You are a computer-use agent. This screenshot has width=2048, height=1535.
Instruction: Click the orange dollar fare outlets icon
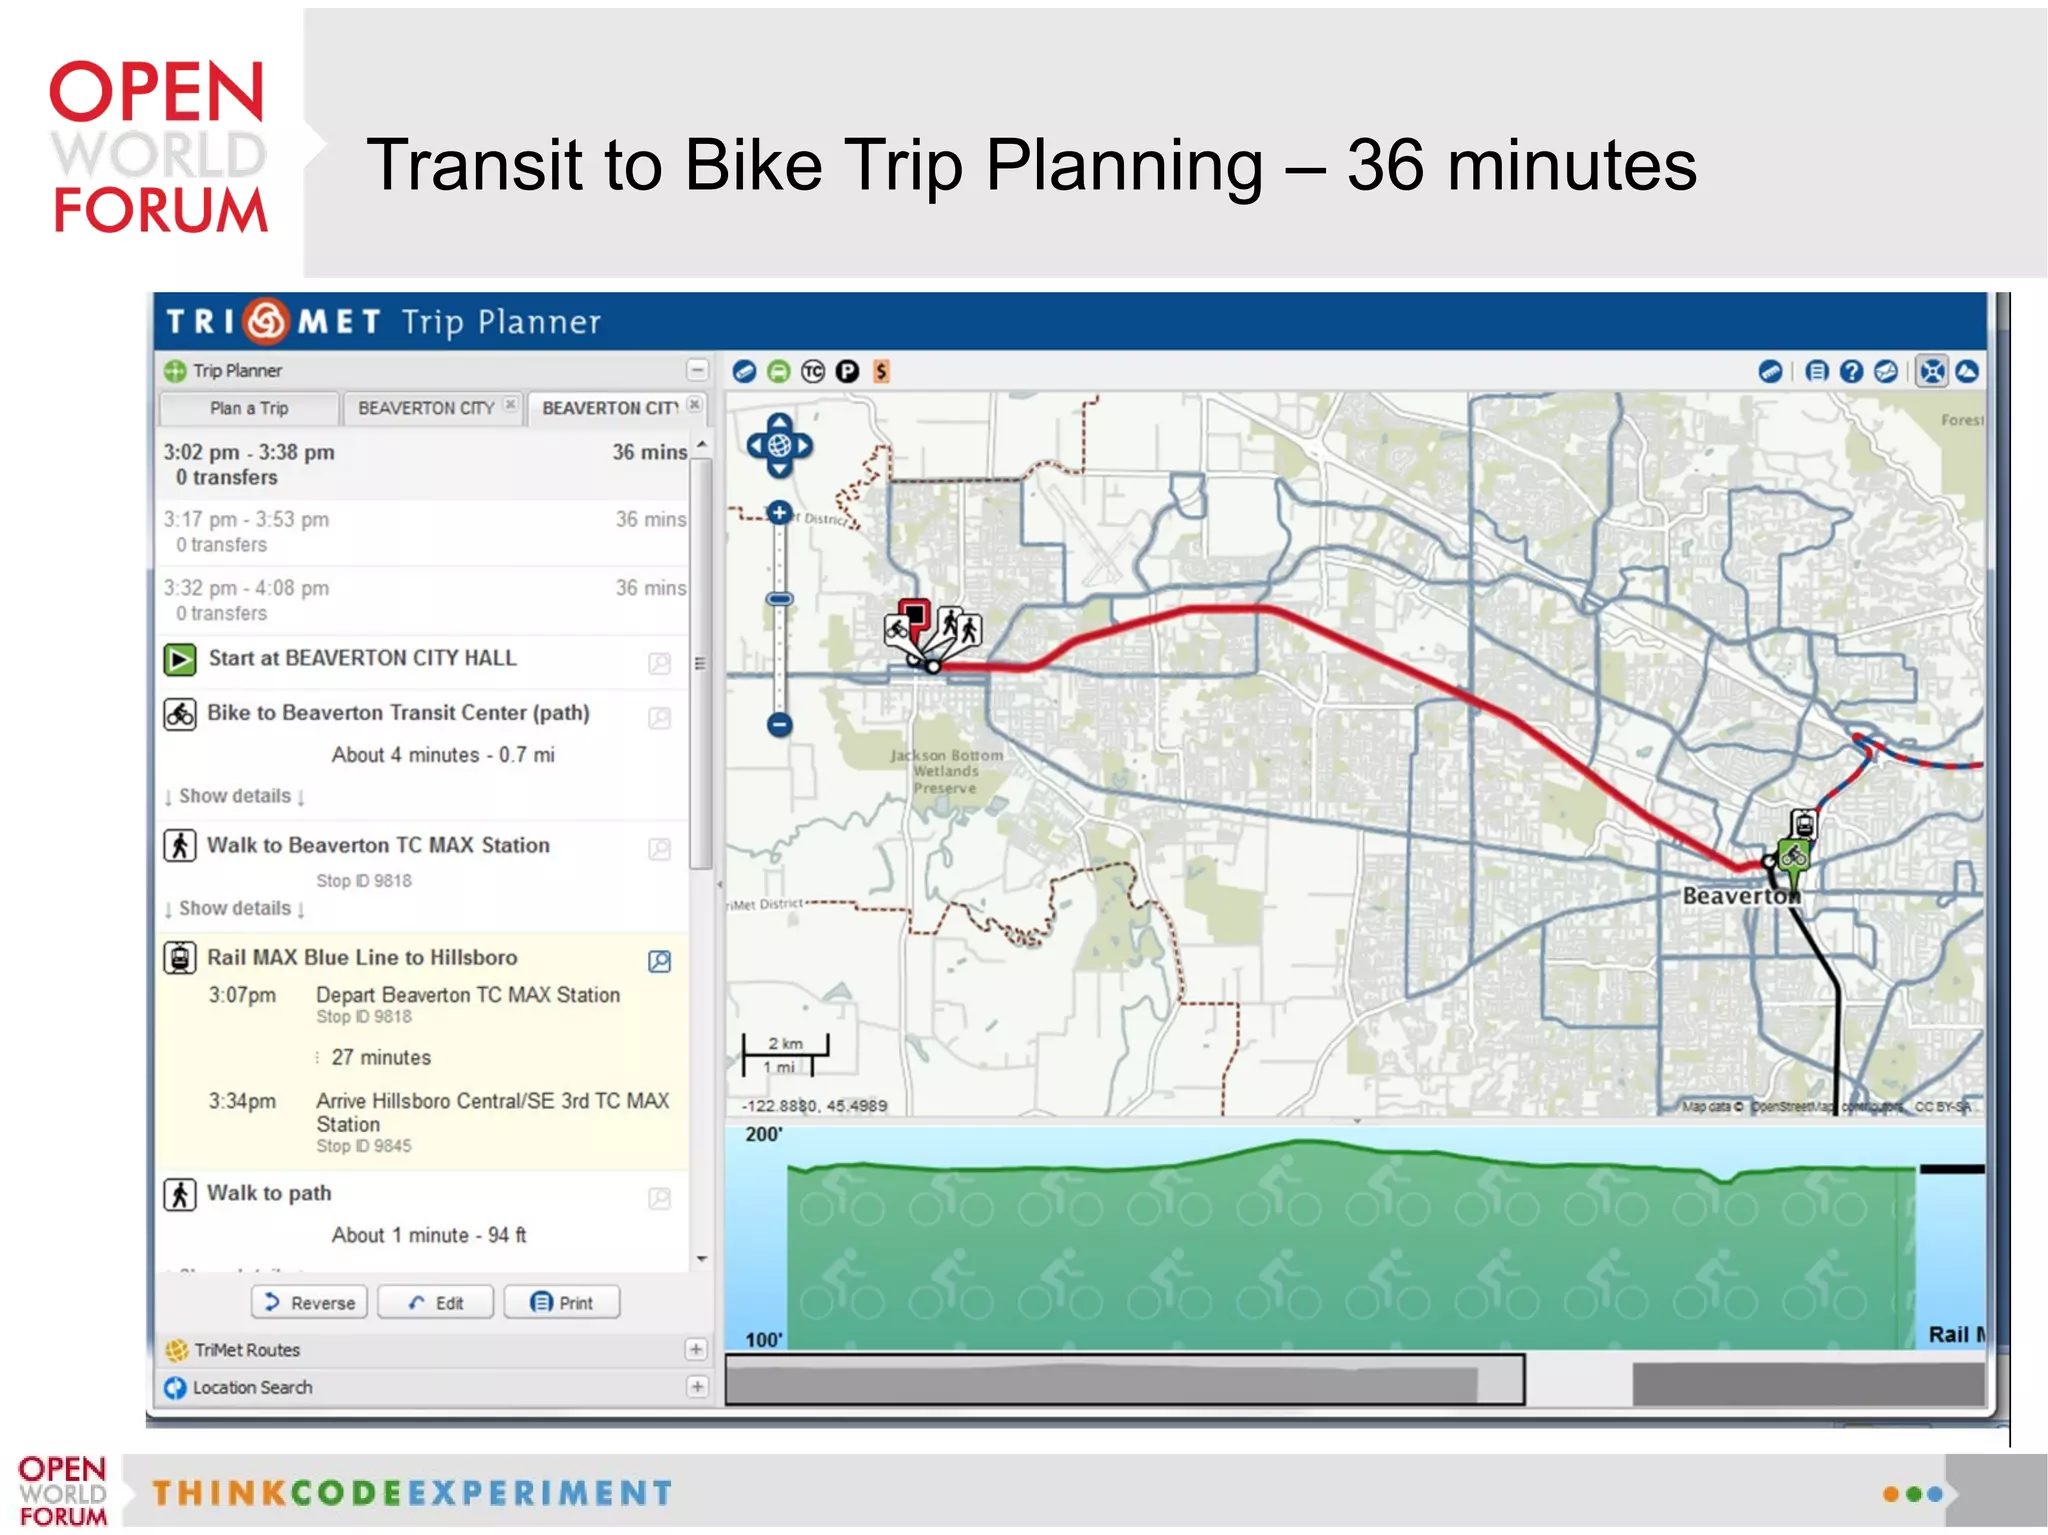(x=881, y=372)
